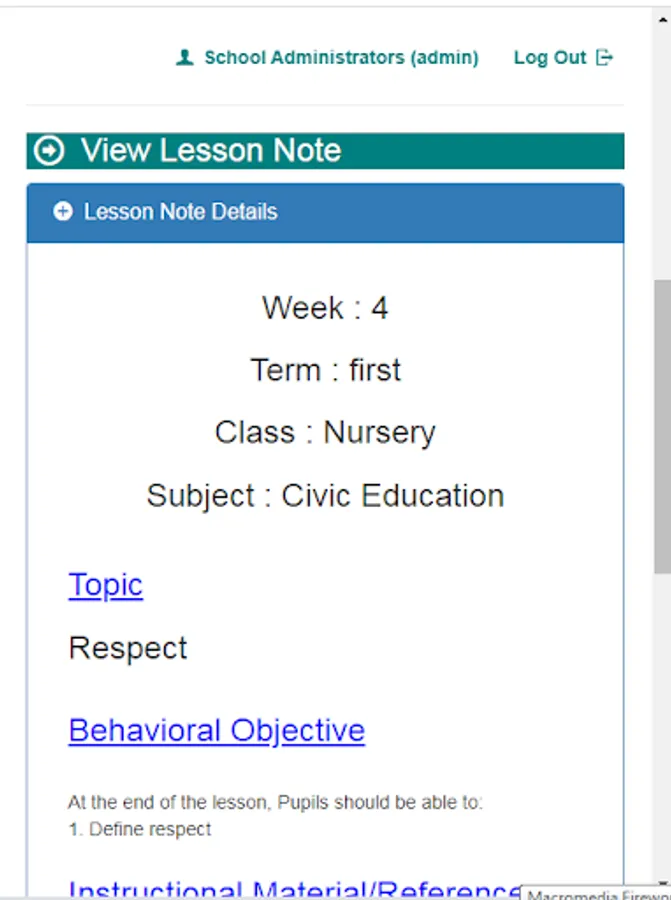Click the plus icon beside Lesson Note Details
The width and height of the screenshot is (671, 900).
[x=63, y=212]
